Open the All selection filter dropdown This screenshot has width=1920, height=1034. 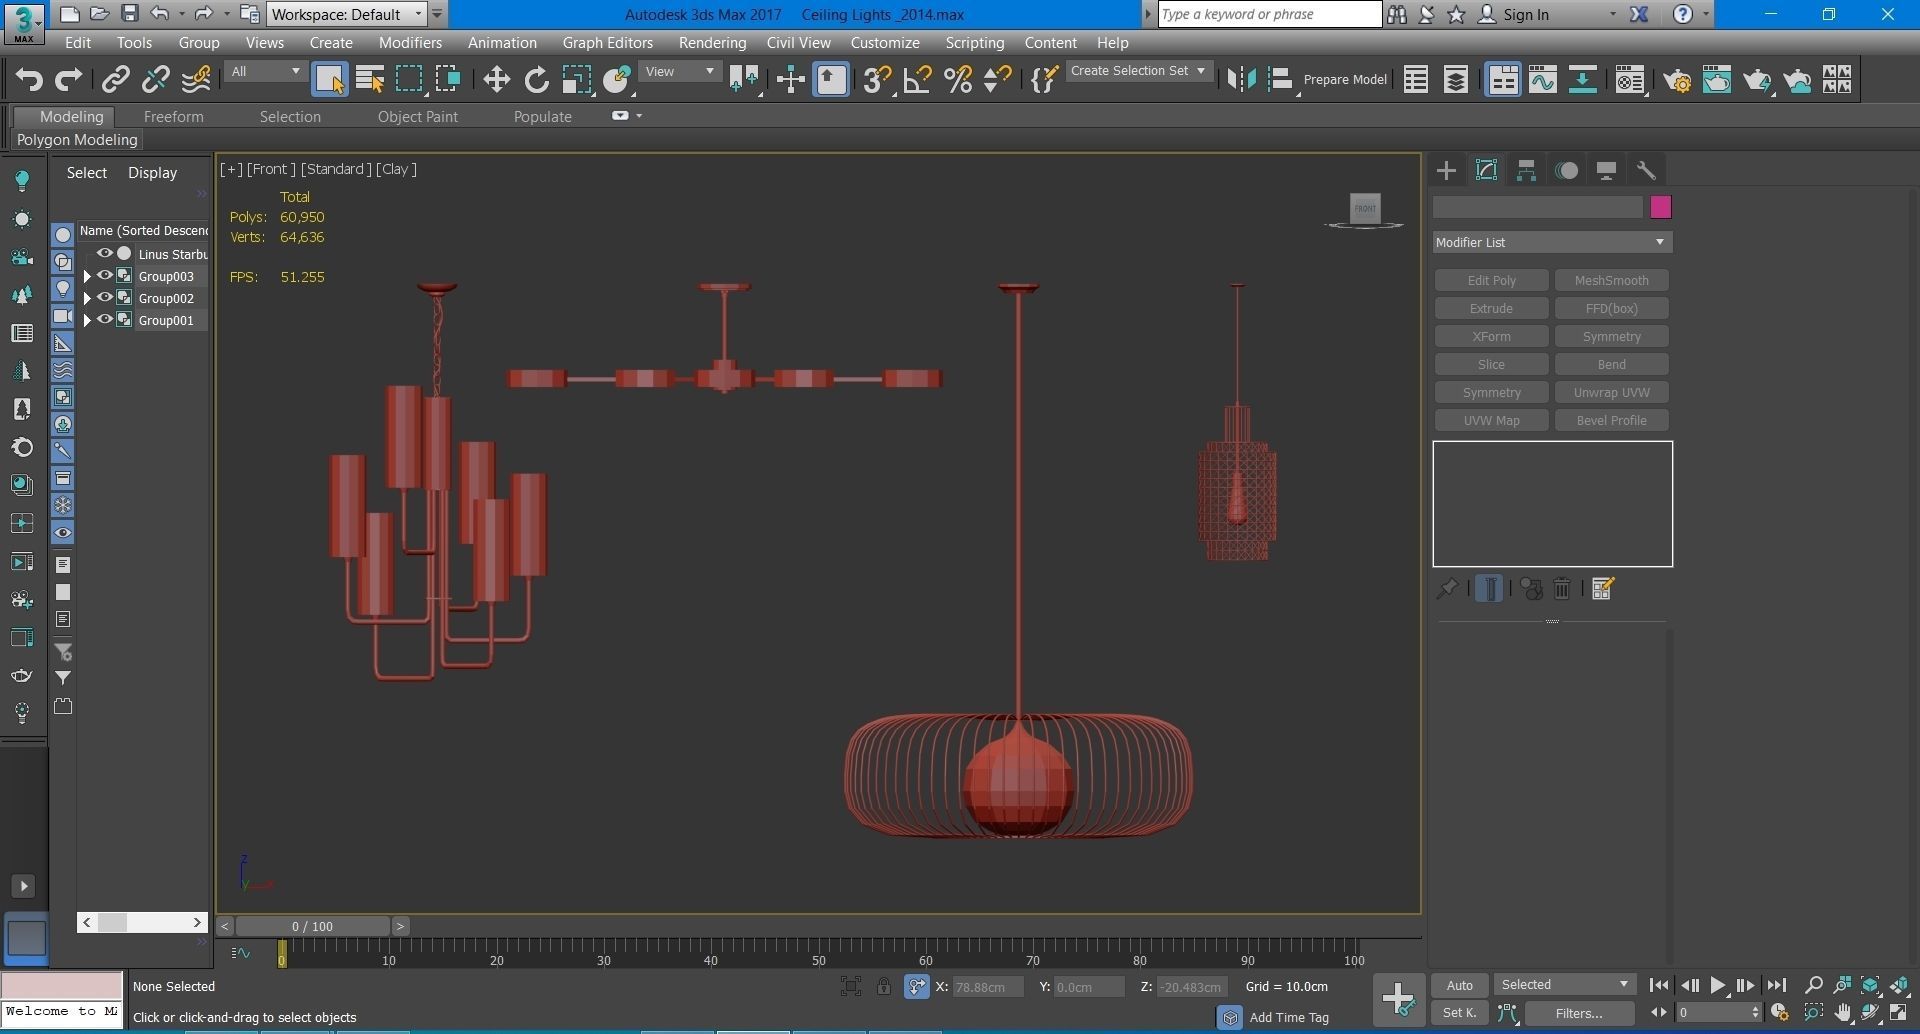tap(265, 72)
